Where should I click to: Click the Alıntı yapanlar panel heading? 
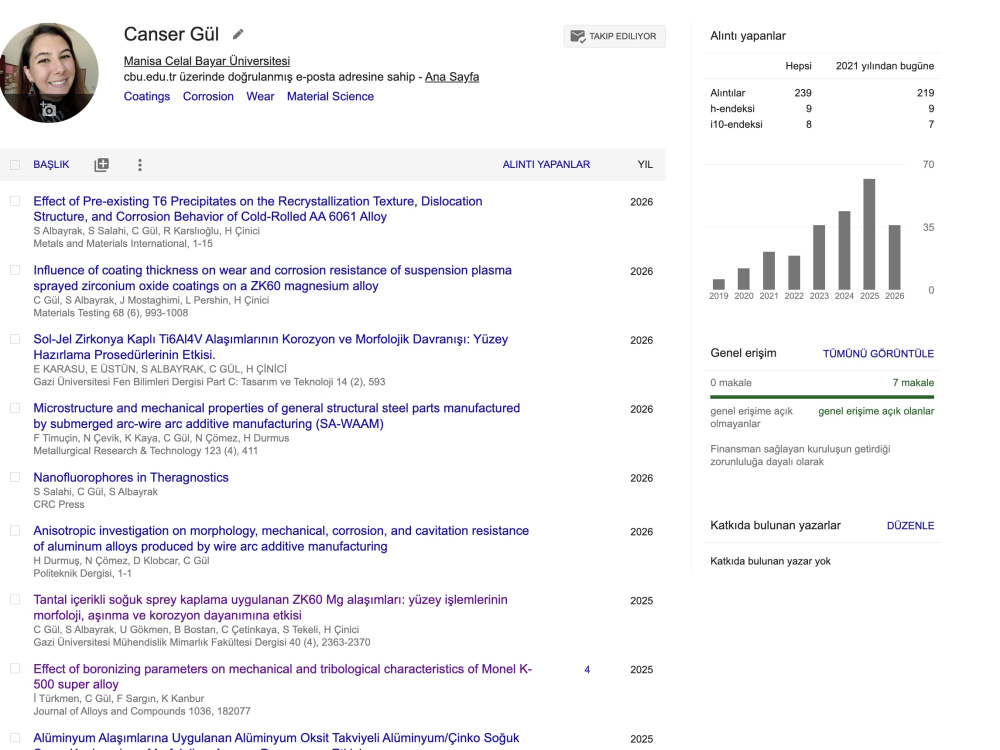pos(747,36)
